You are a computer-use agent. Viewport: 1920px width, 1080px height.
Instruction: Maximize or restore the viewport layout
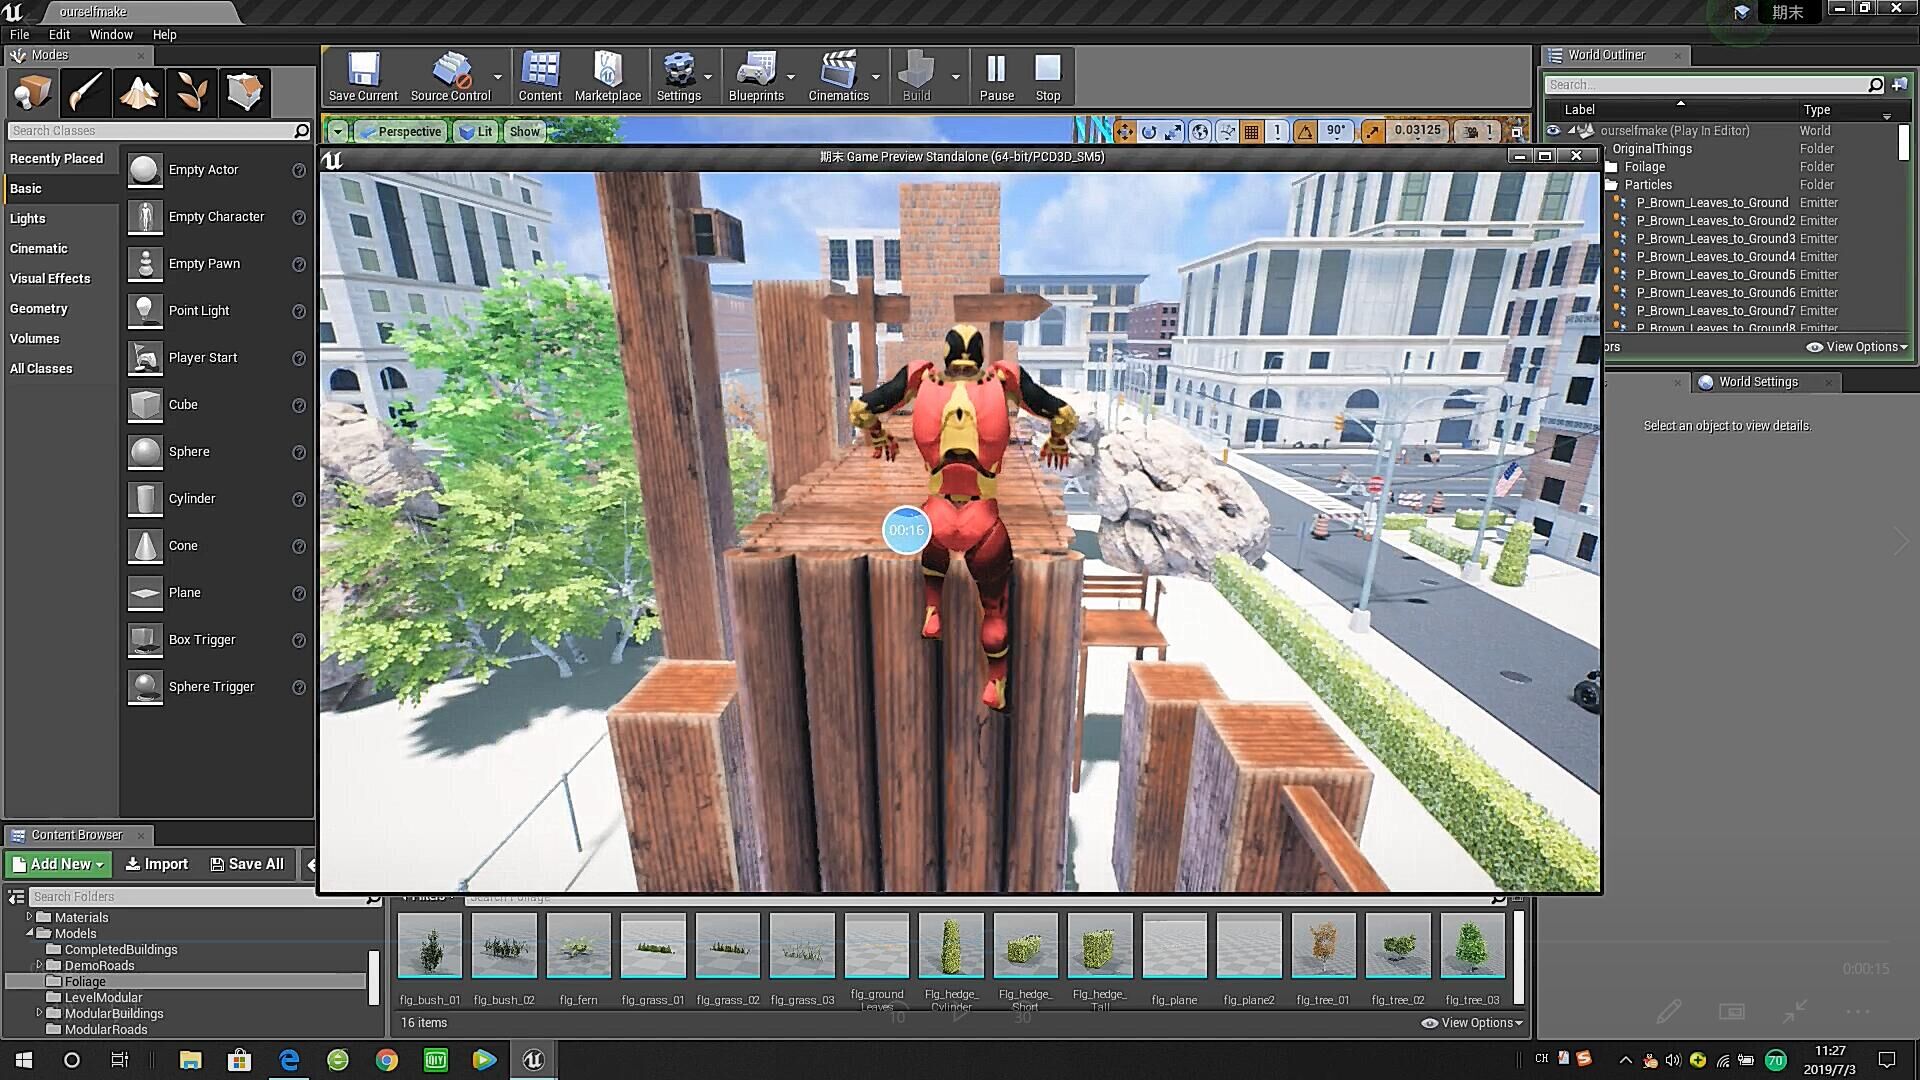1516,131
